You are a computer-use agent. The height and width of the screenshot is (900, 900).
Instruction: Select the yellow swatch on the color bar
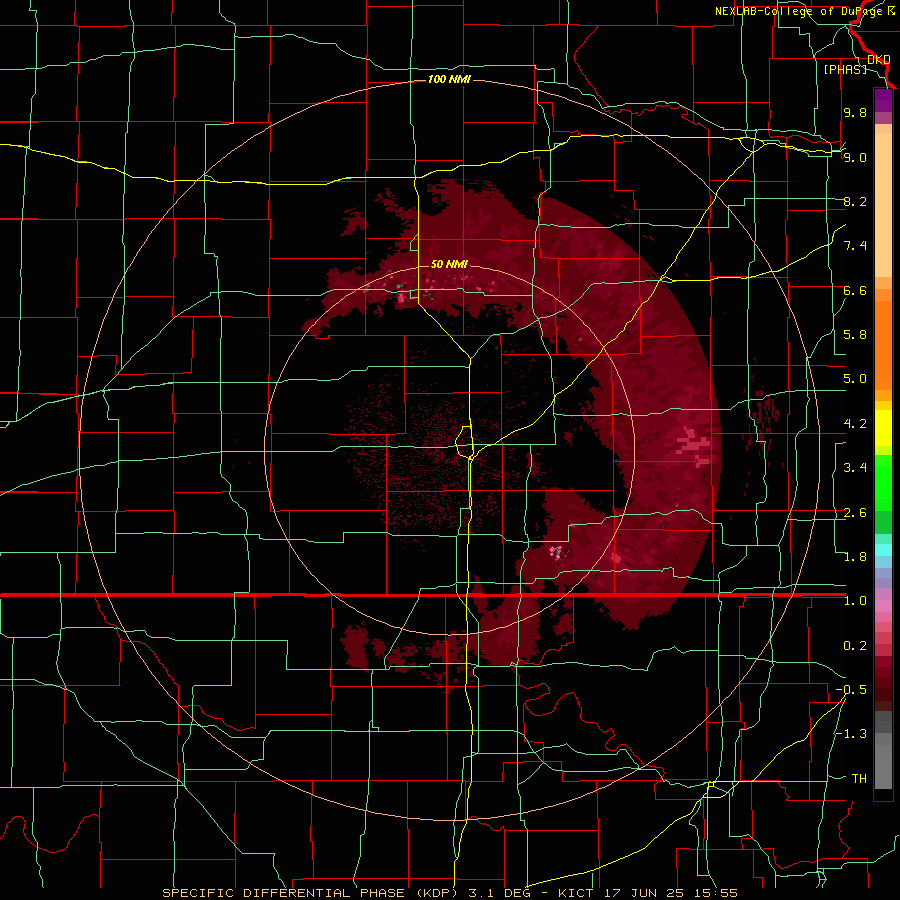pos(883,428)
